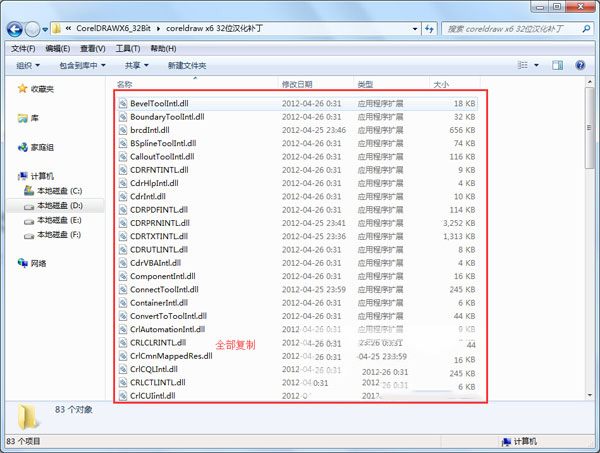Select 家庭组 in the navigation pane
The image size is (600, 453).
coord(36,147)
